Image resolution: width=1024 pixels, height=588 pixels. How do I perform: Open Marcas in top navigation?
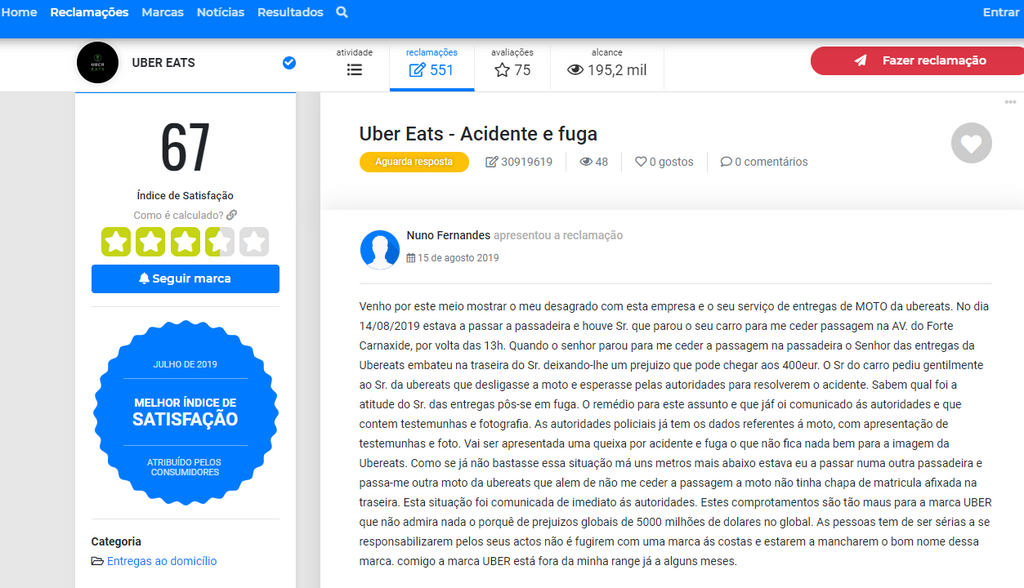pos(163,12)
